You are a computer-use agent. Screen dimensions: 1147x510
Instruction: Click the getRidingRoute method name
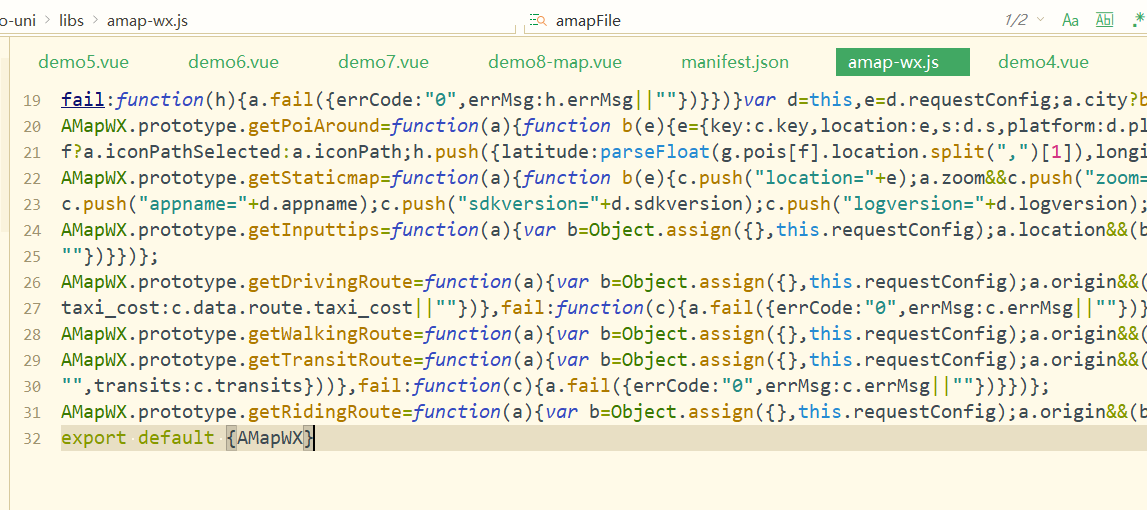coord(327,413)
